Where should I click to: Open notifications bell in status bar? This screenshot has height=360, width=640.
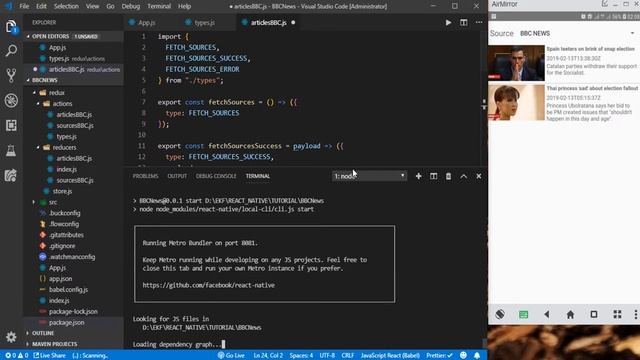pos(477,356)
